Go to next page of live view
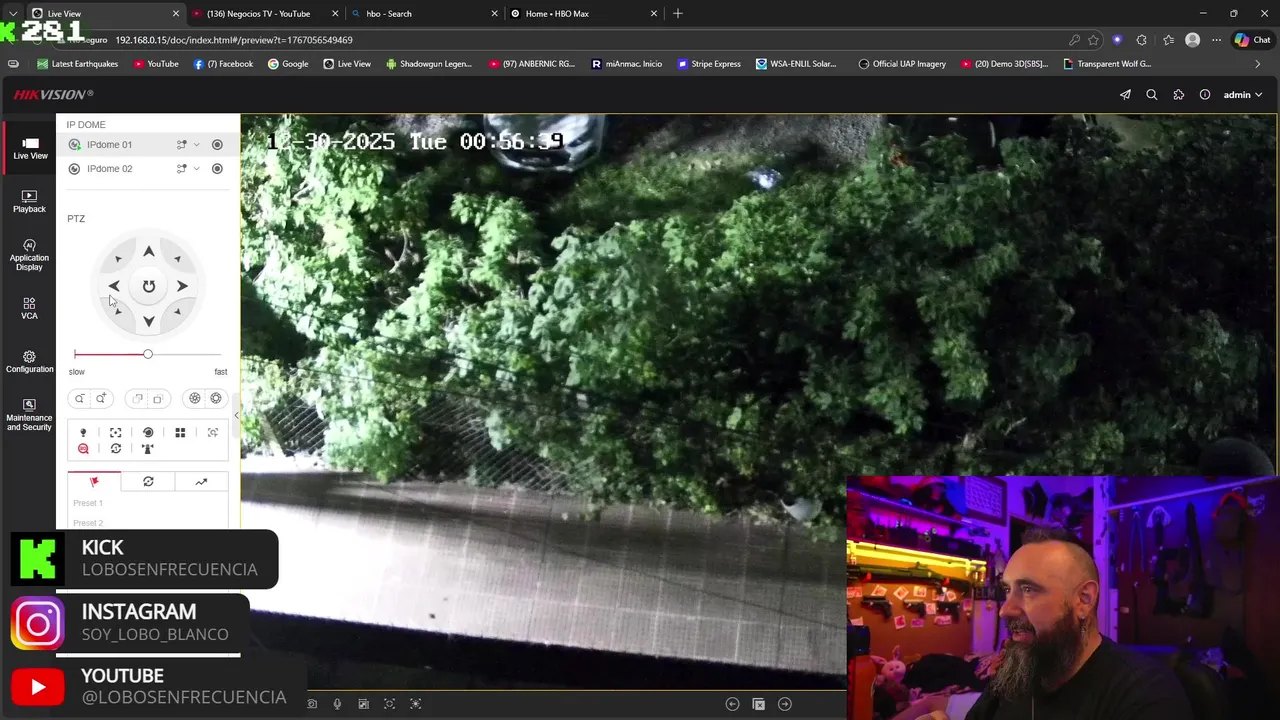 tap(785, 704)
